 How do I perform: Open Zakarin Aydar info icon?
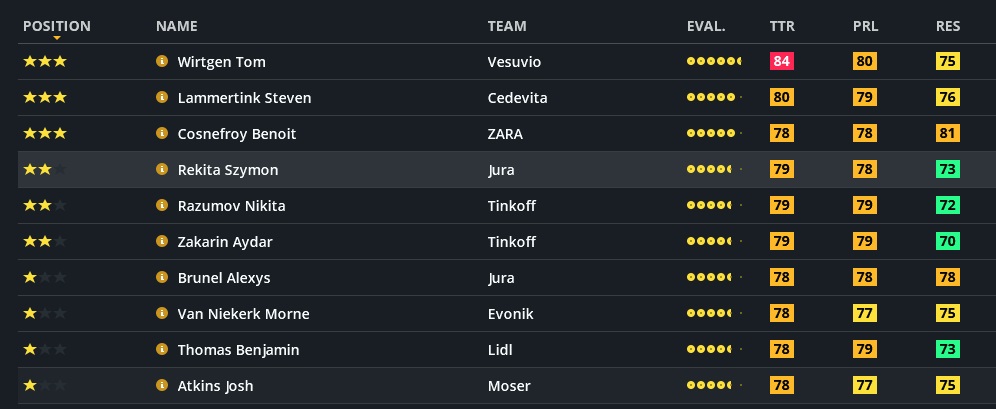[x=161, y=242]
